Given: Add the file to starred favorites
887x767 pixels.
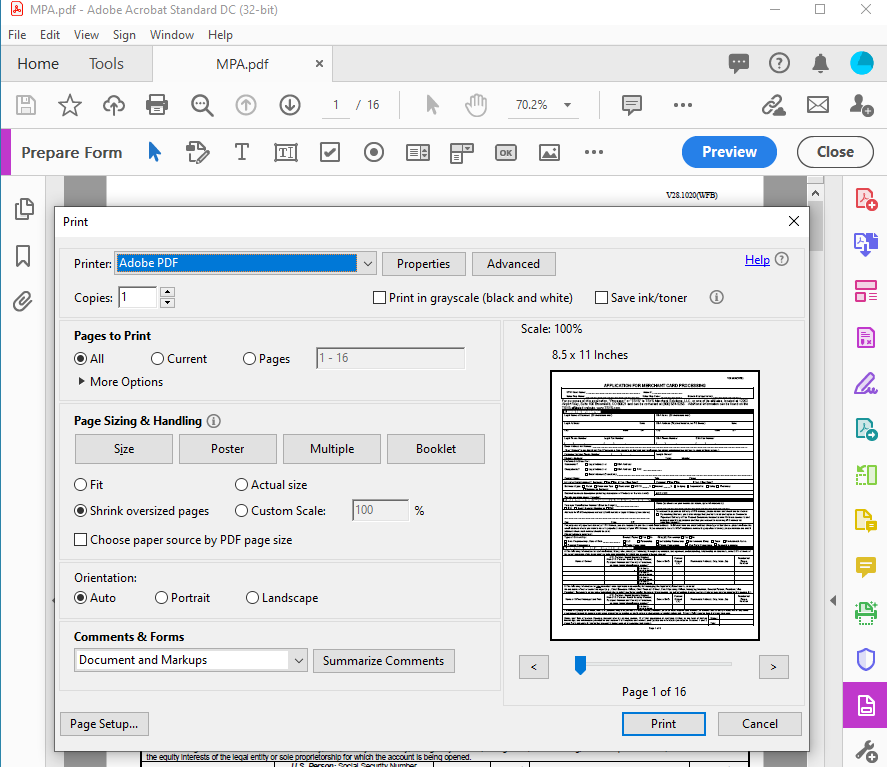Looking at the screenshot, I should coord(70,105).
